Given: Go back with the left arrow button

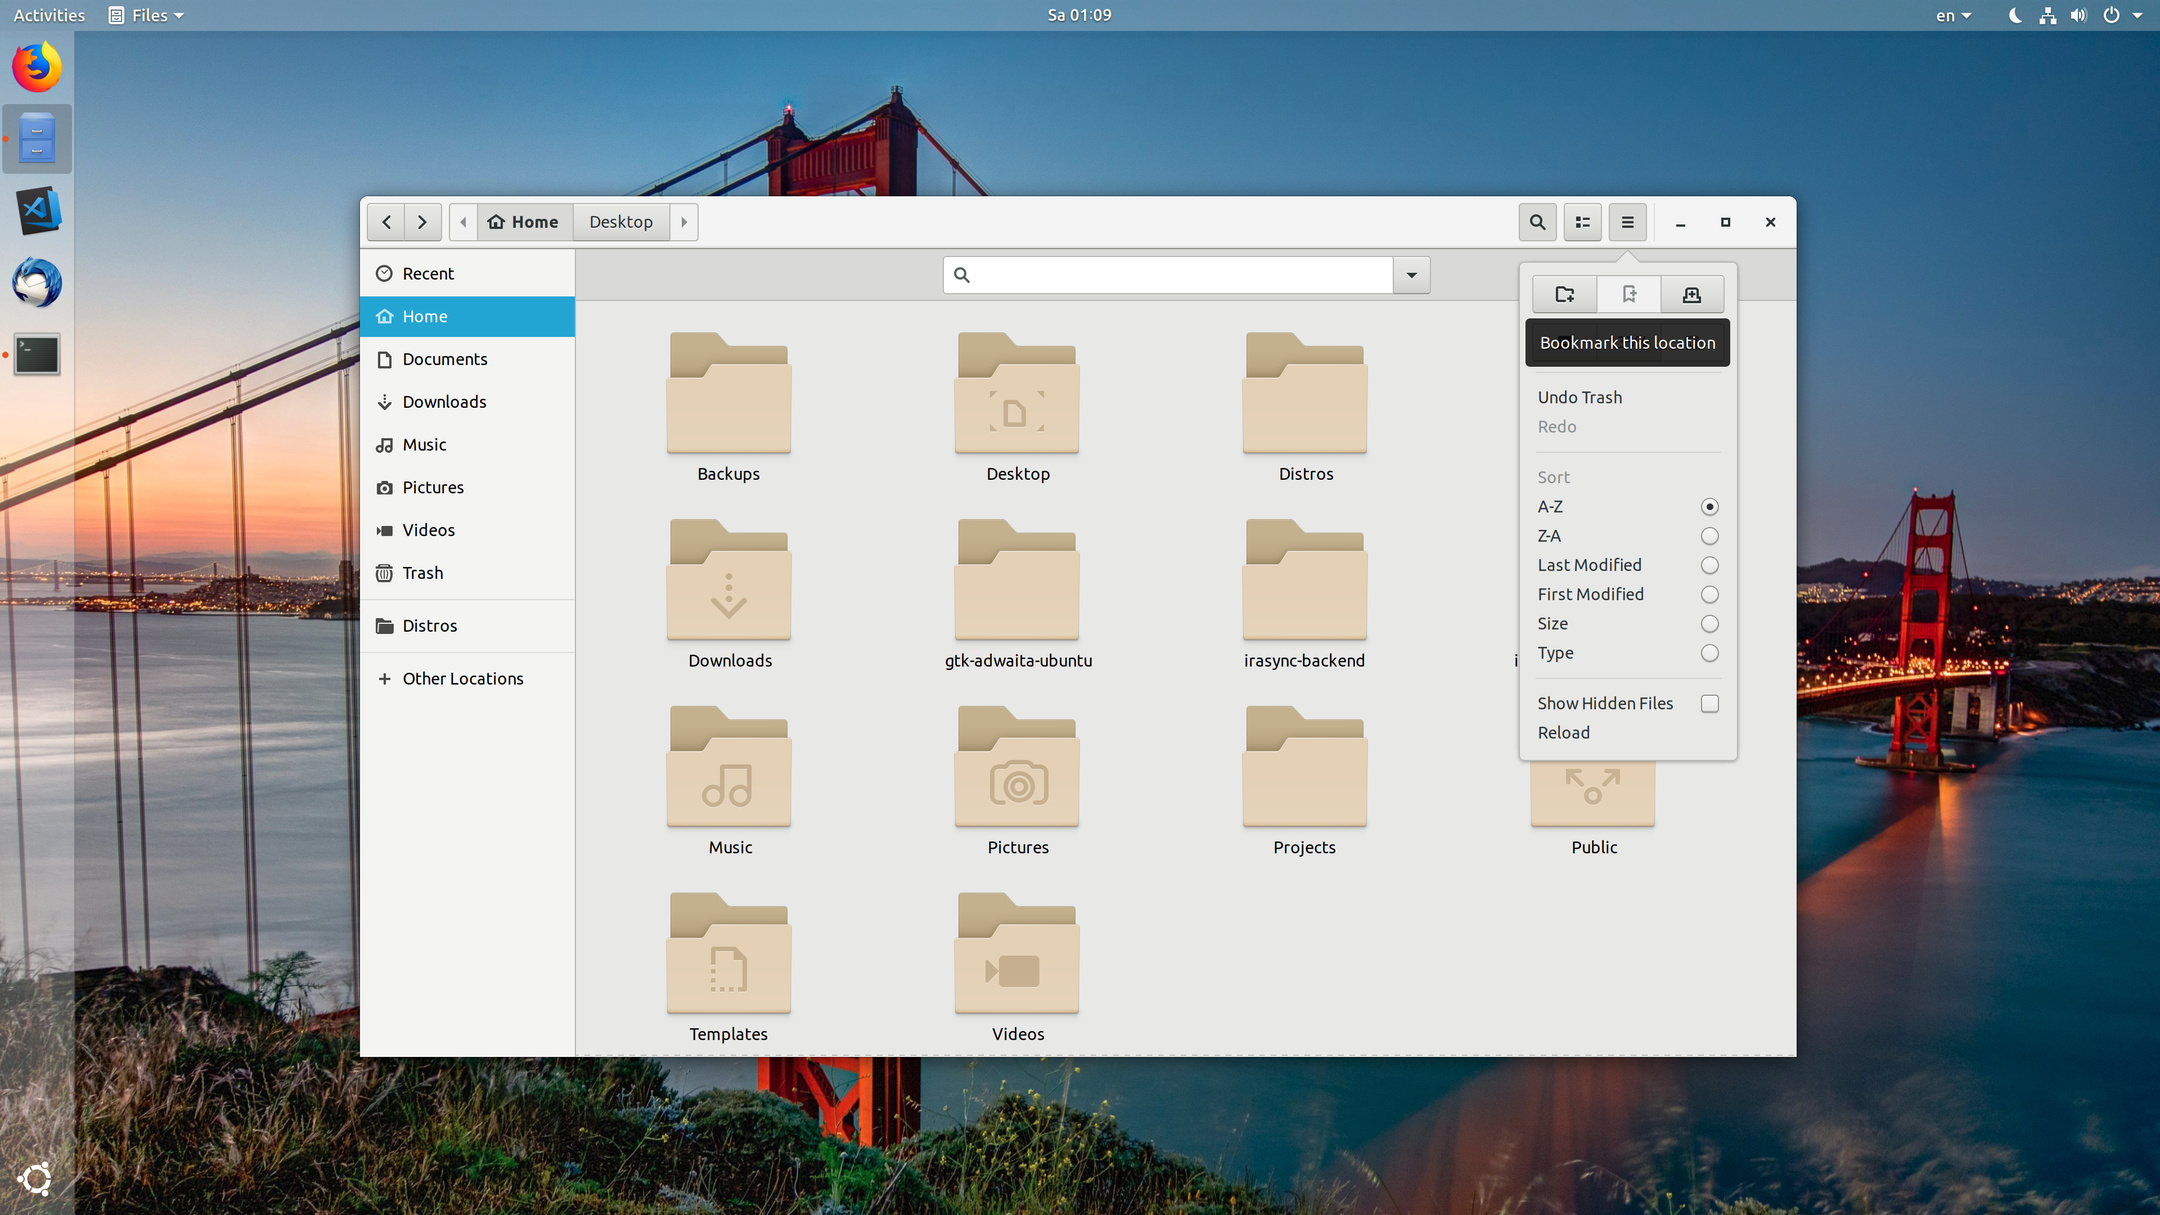Looking at the screenshot, I should pos(386,222).
